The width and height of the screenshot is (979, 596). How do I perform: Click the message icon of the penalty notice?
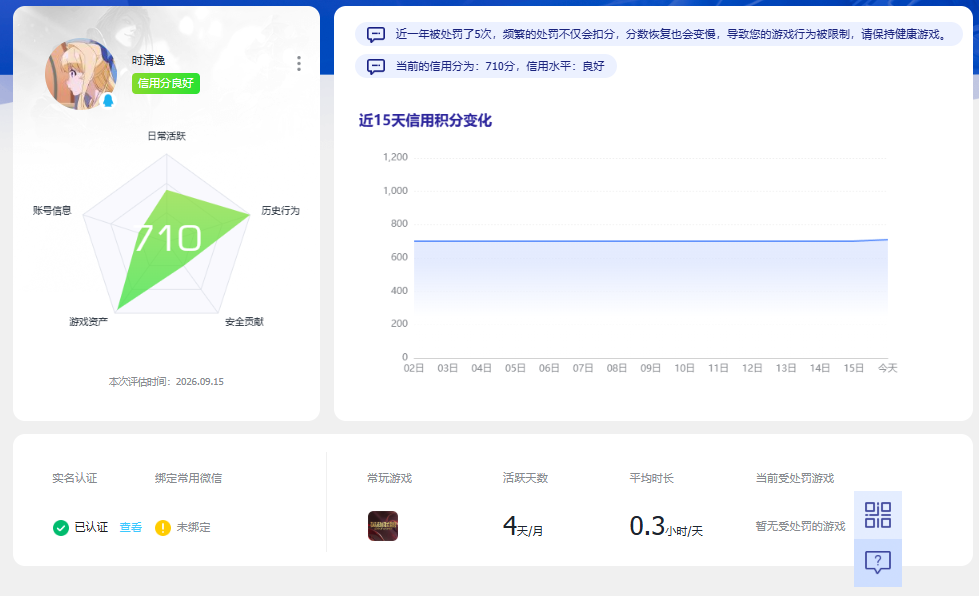coord(376,34)
